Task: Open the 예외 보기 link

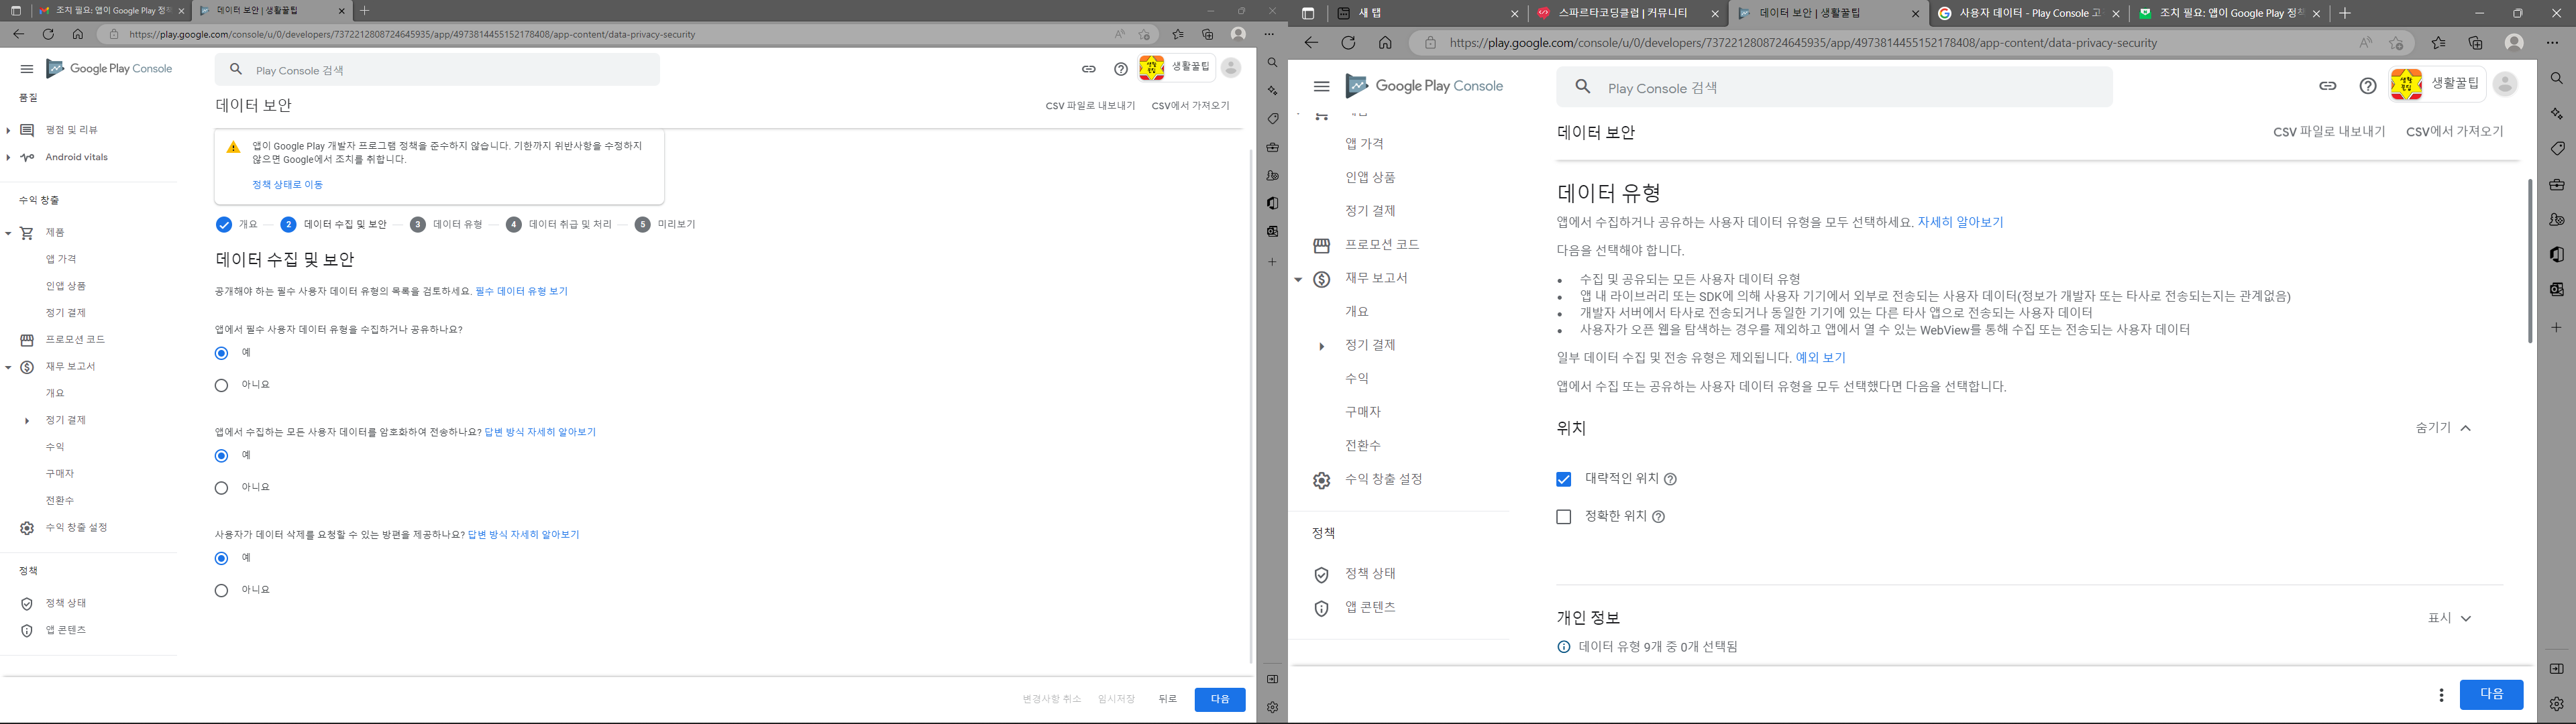Action: click(1820, 357)
